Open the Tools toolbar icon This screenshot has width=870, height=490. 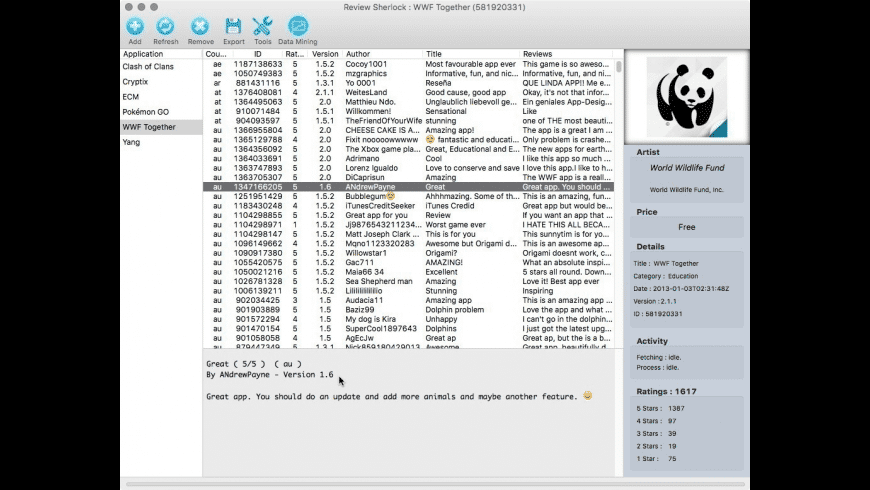263,26
